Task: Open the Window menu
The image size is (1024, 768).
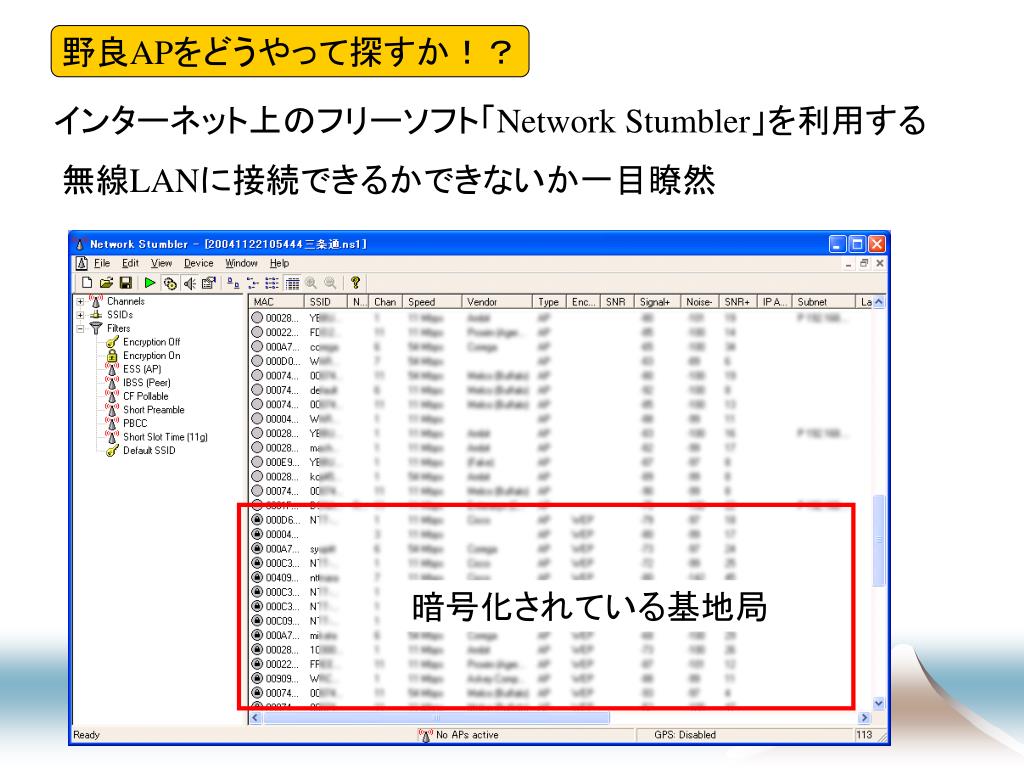Action: pyautogui.click(x=241, y=263)
